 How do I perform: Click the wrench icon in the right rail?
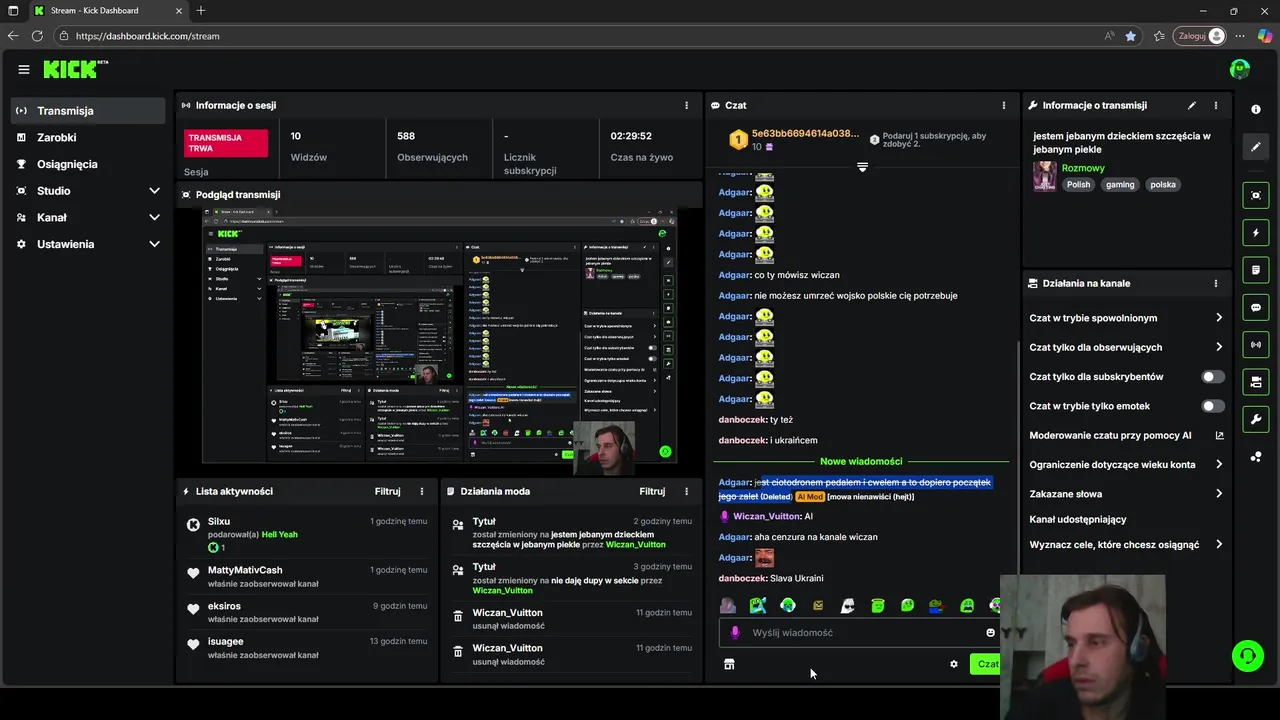pos(1256,419)
